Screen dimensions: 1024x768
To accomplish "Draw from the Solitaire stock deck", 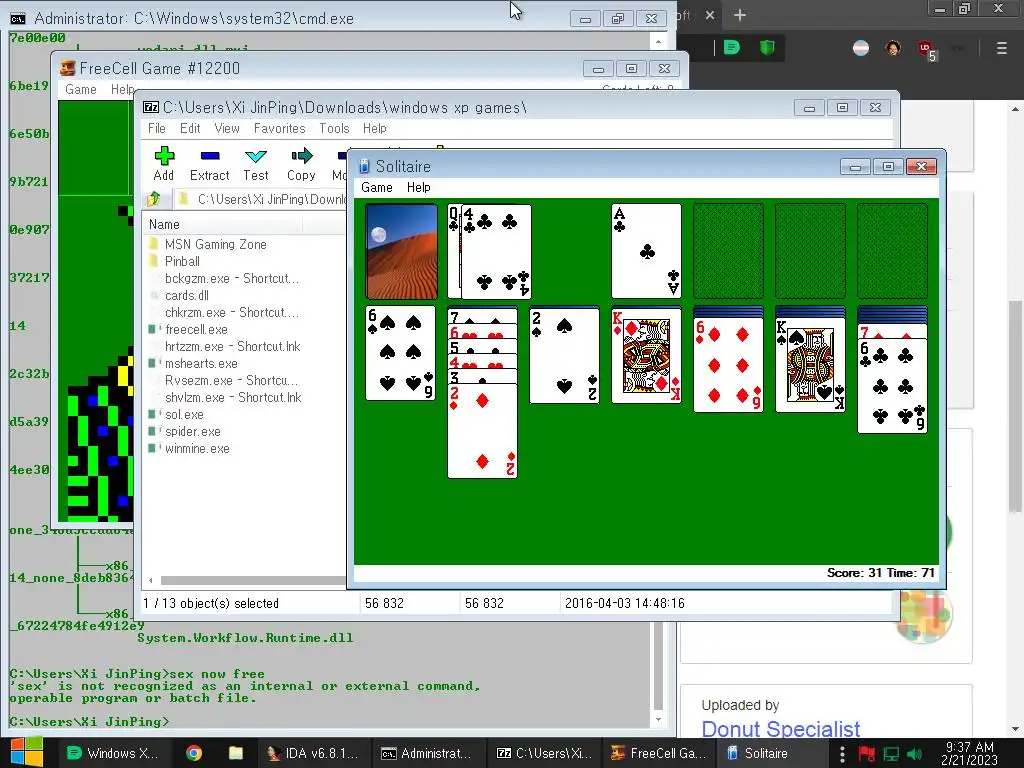I will pyautogui.click(x=402, y=251).
